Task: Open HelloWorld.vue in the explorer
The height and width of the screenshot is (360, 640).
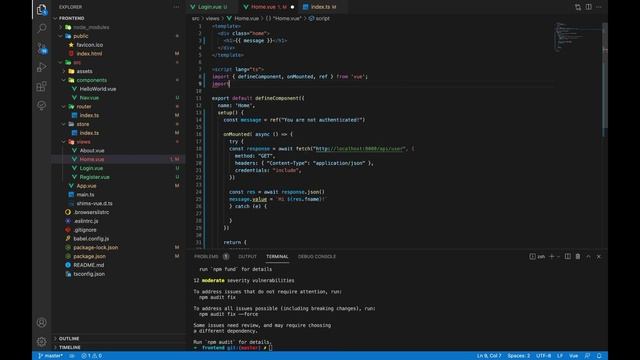Action: click(98, 89)
